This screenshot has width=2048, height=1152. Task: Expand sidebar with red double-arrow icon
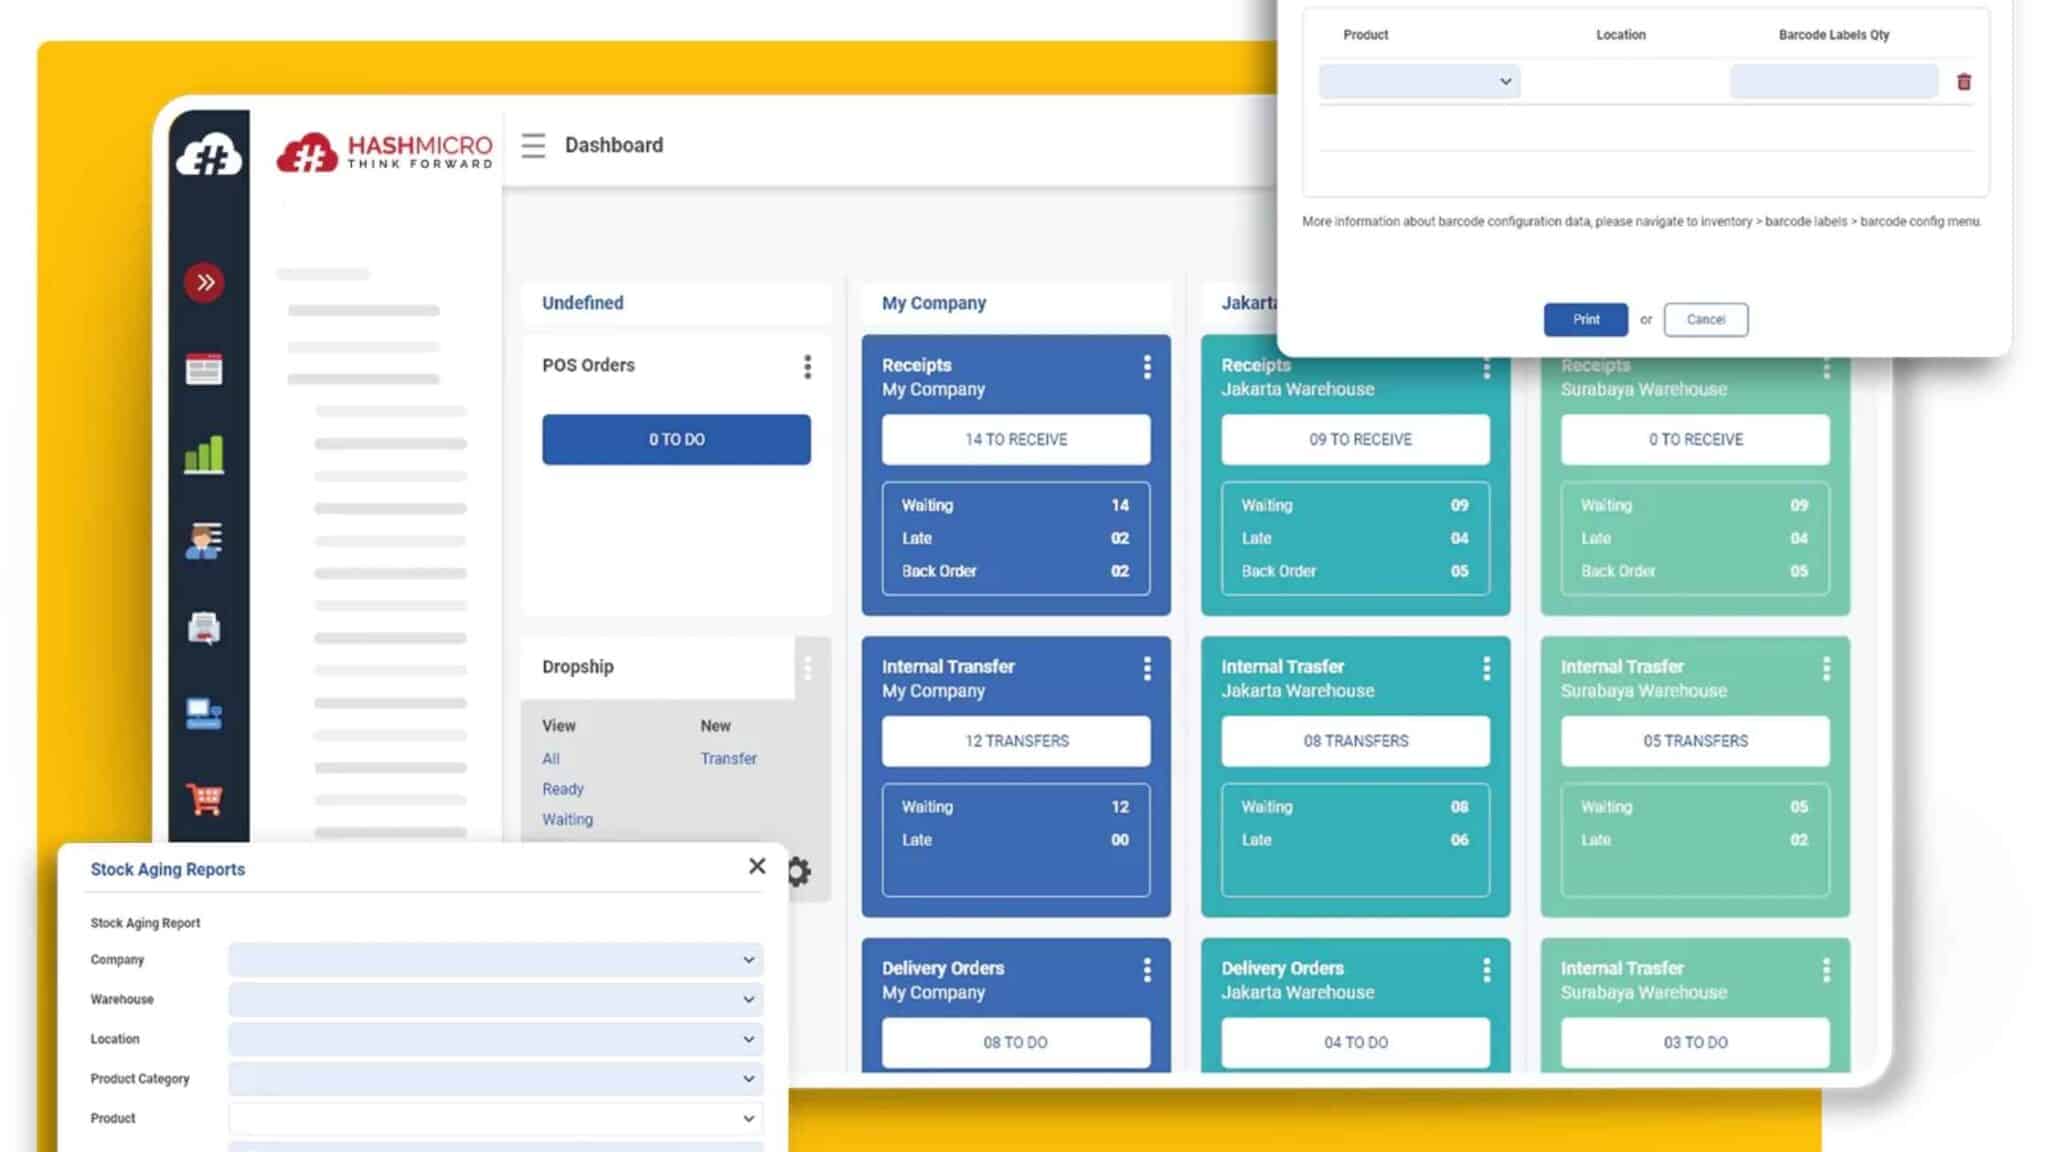(205, 282)
